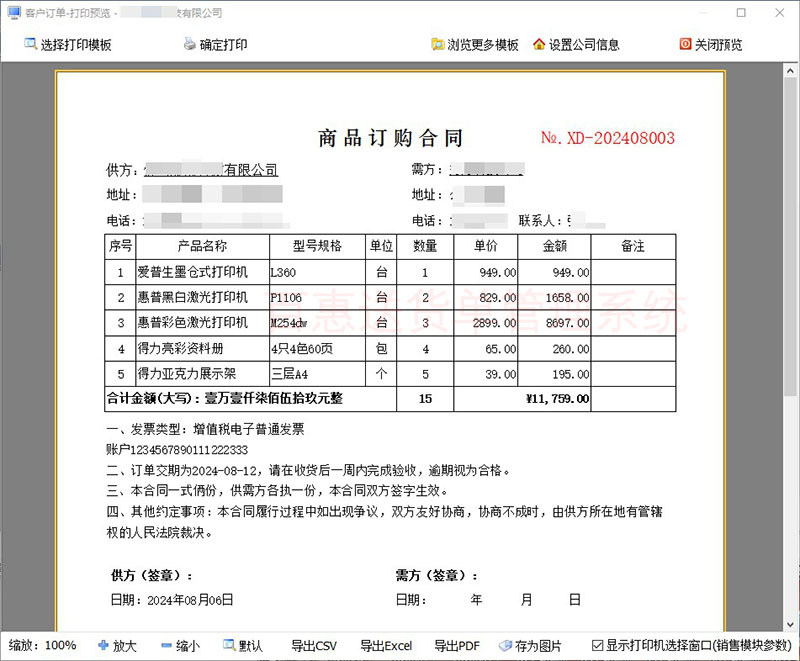Click the folder icon beside 浏览更多模板

click(x=437, y=44)
